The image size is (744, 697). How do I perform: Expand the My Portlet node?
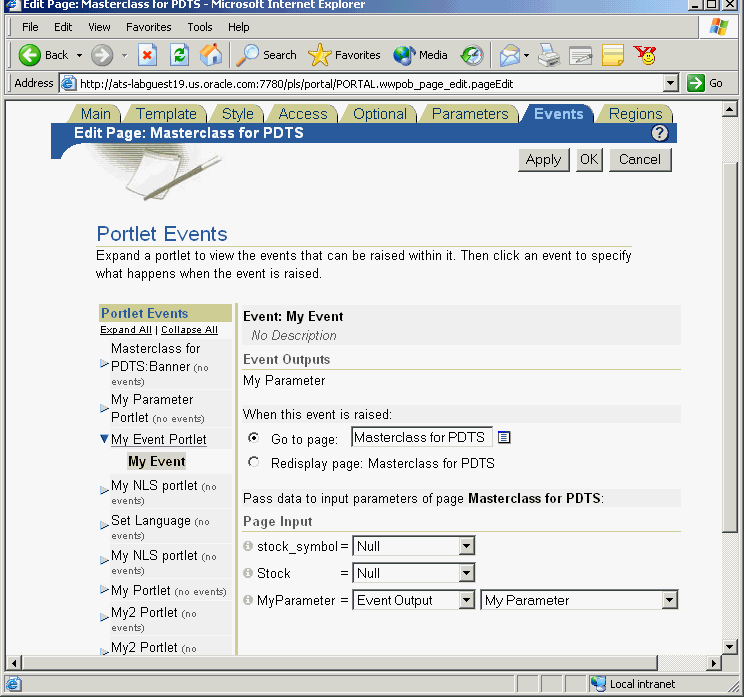tap(104, 590)
